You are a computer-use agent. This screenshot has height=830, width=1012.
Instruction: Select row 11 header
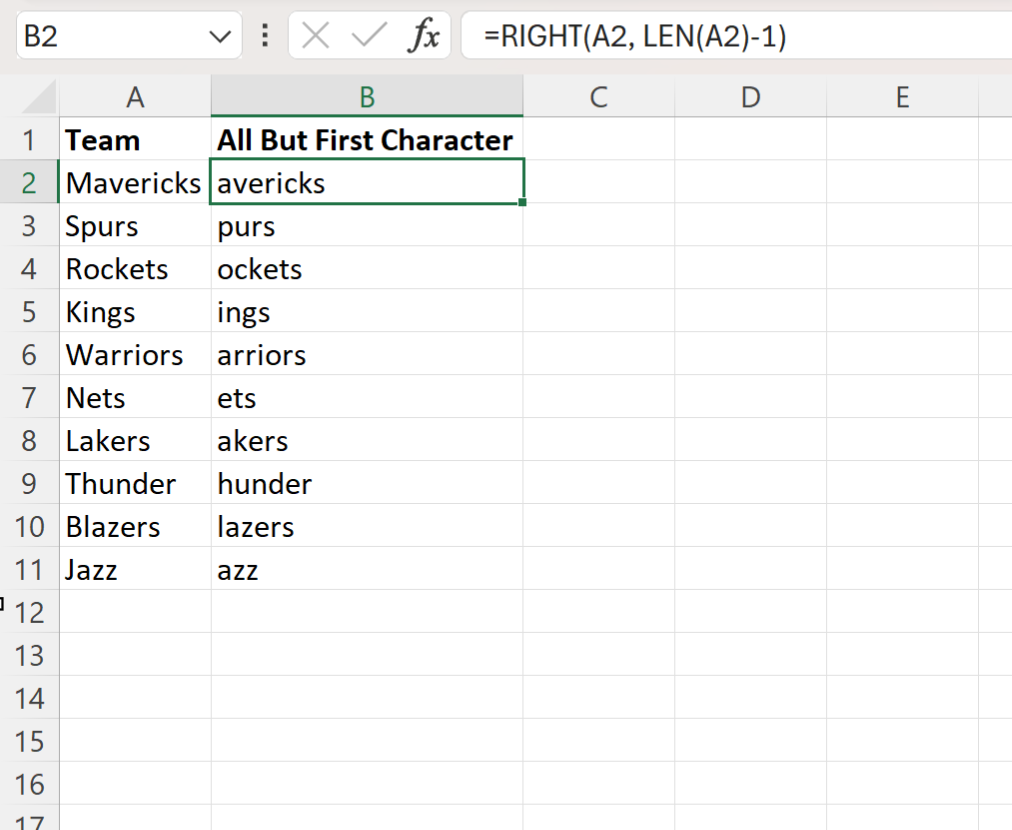click(x=29, y=569)
